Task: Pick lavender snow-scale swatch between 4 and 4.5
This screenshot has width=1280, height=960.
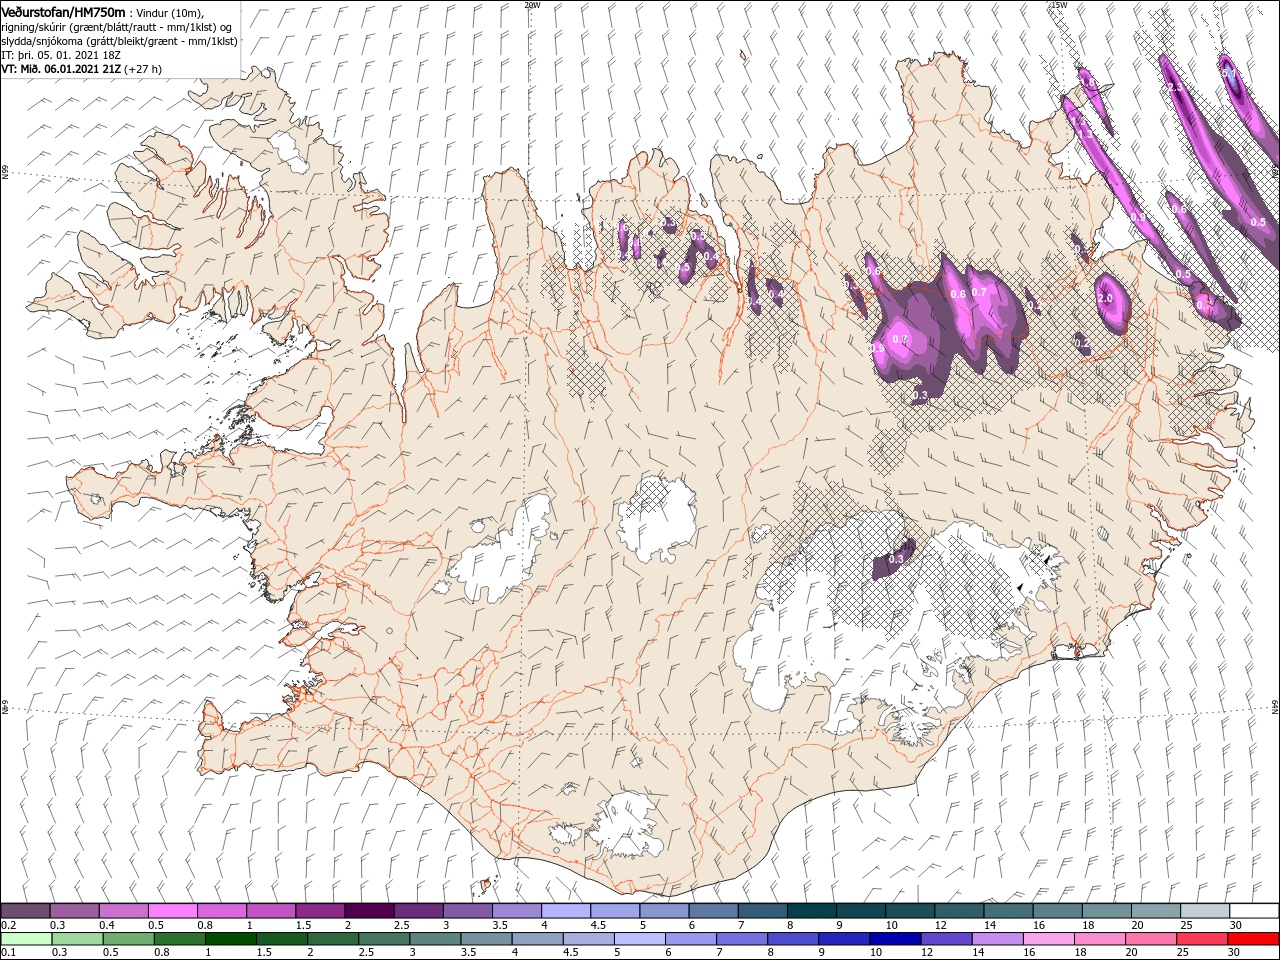Action: pyautogui.click(x=566, y=911)
